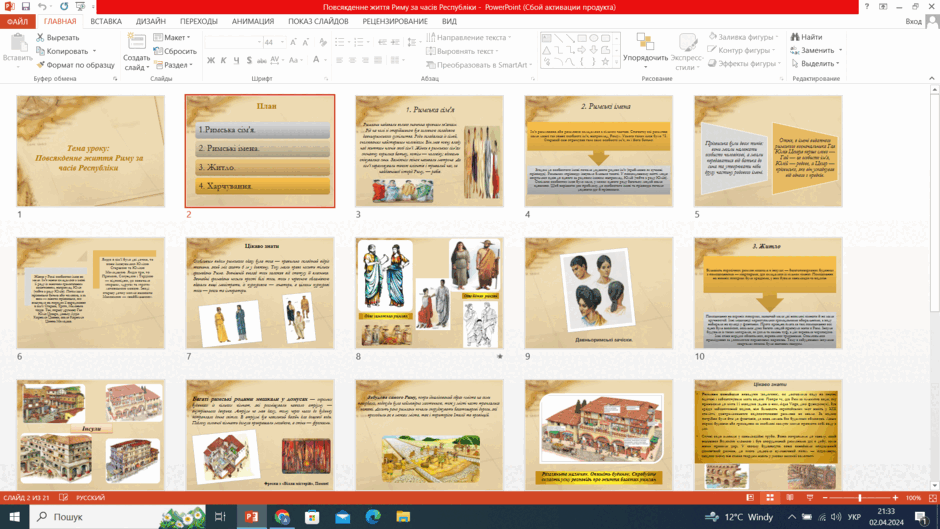Click Заменить replace button

[816, 50]
